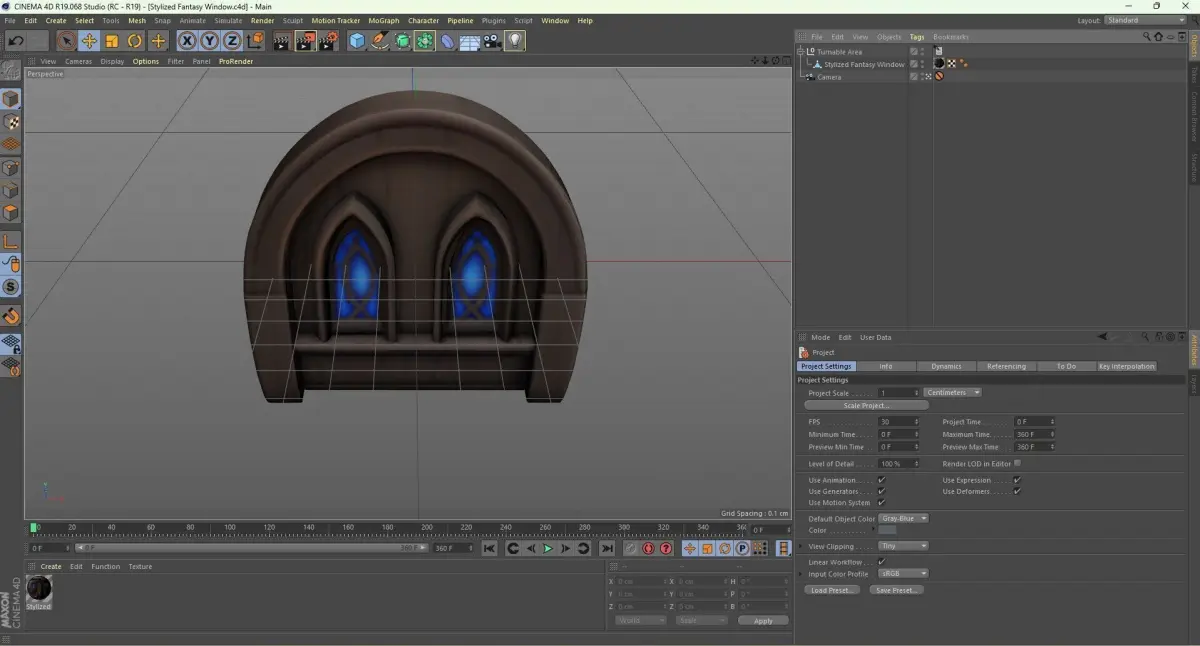Toggle the X-axis lock icon

[x=187, y=41]
